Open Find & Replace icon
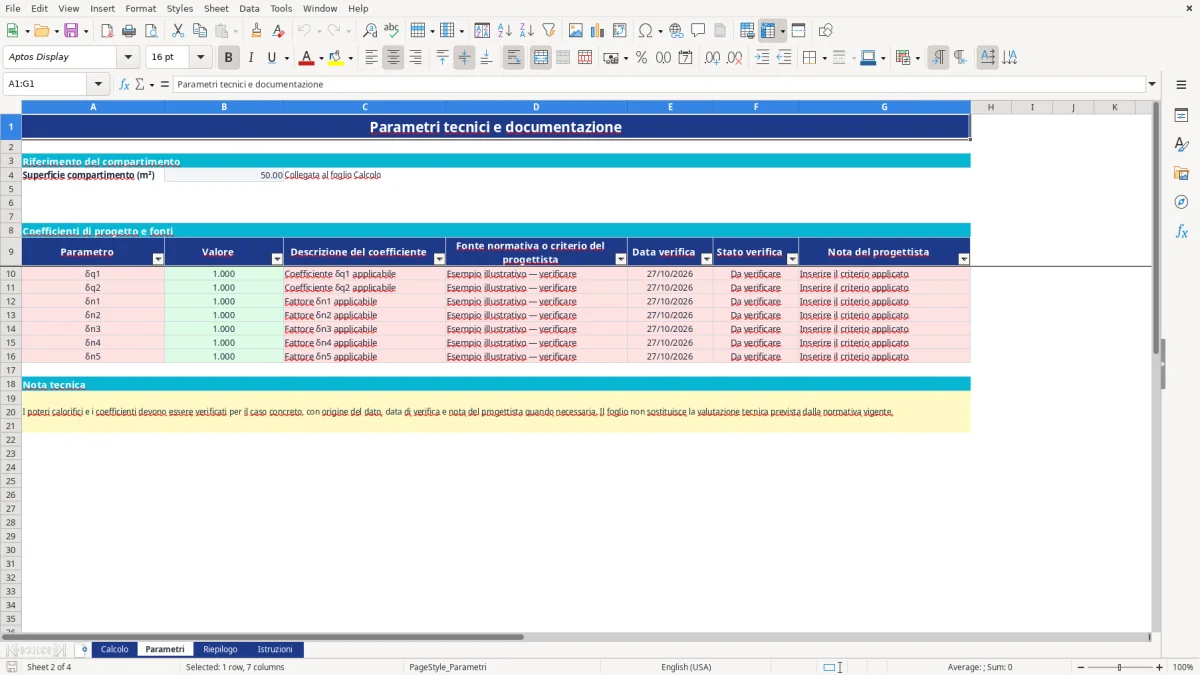The image size is (1200, 675). point(370,31)
